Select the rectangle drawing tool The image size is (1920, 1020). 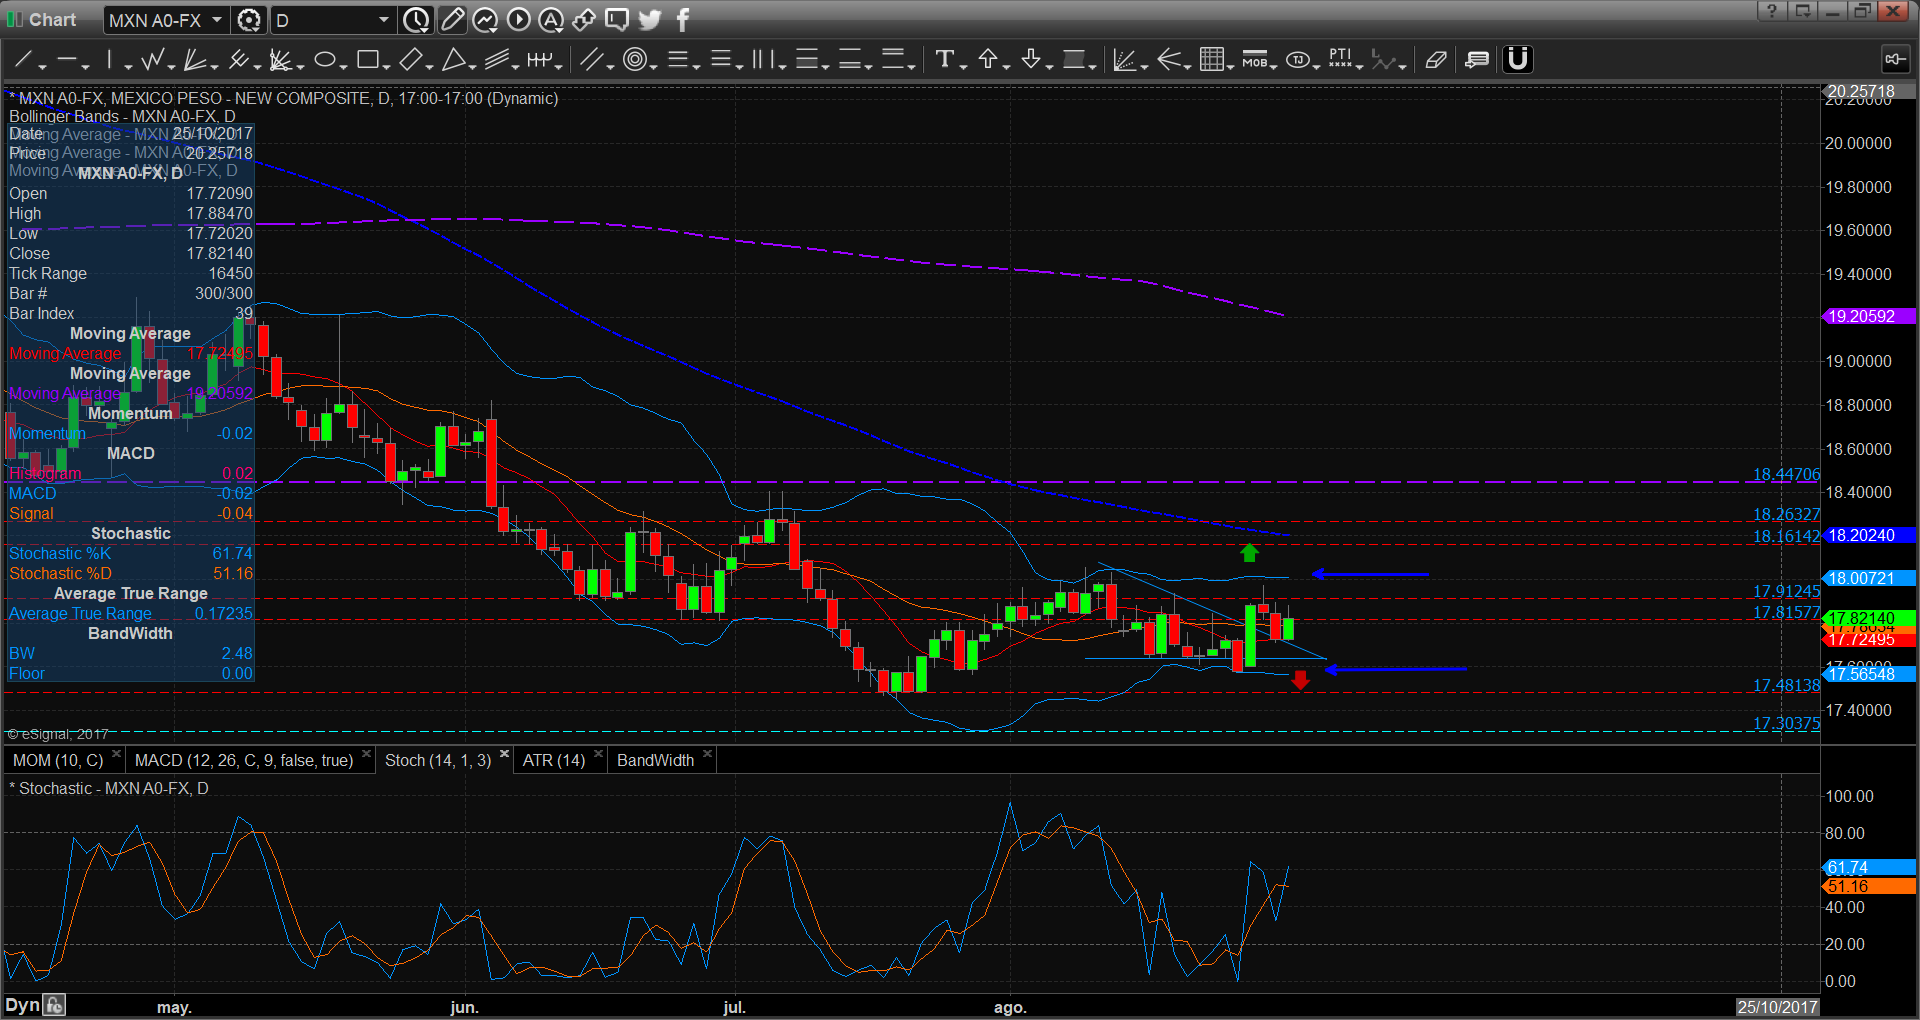pos(367,60)
